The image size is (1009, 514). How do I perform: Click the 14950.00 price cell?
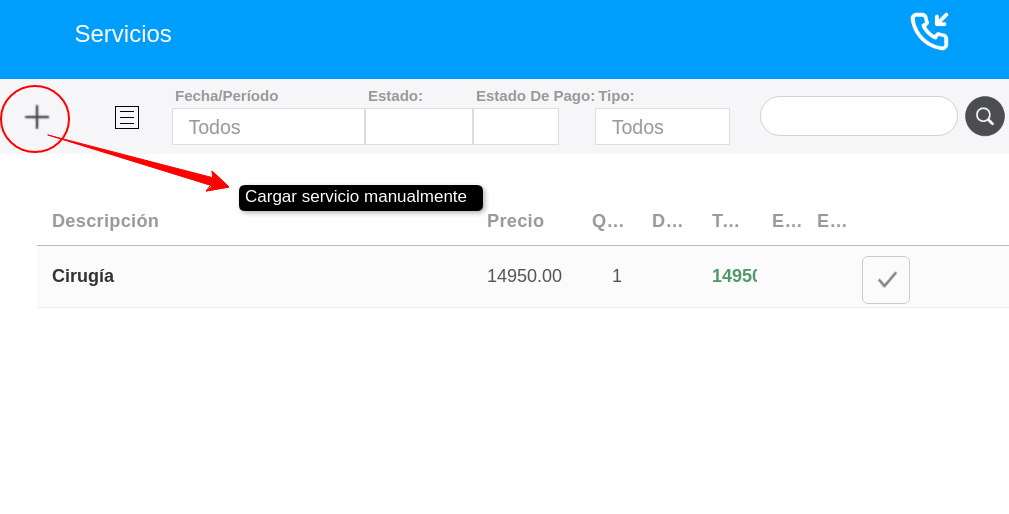coord(524,276)
